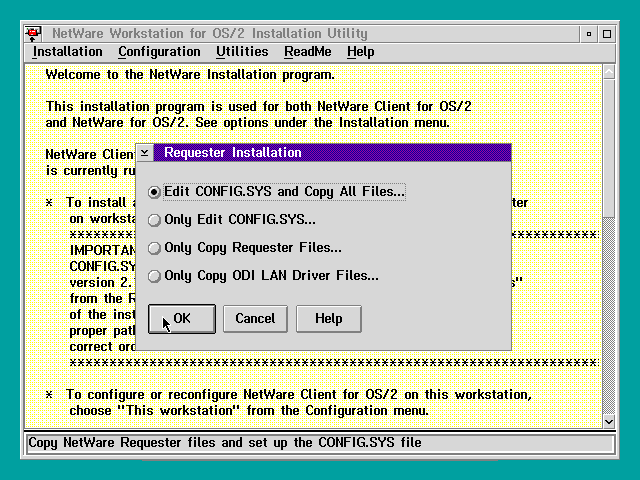Click the line beginning 'This installation program is used'
The image size is (640, 480).
pos(258,107)
